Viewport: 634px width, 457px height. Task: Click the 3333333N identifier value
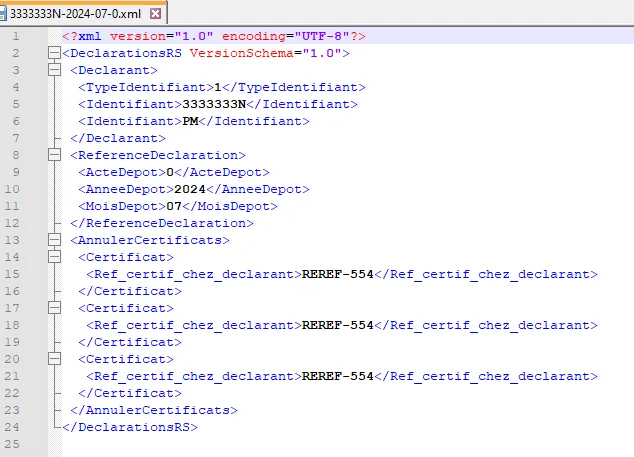(214, 104)
